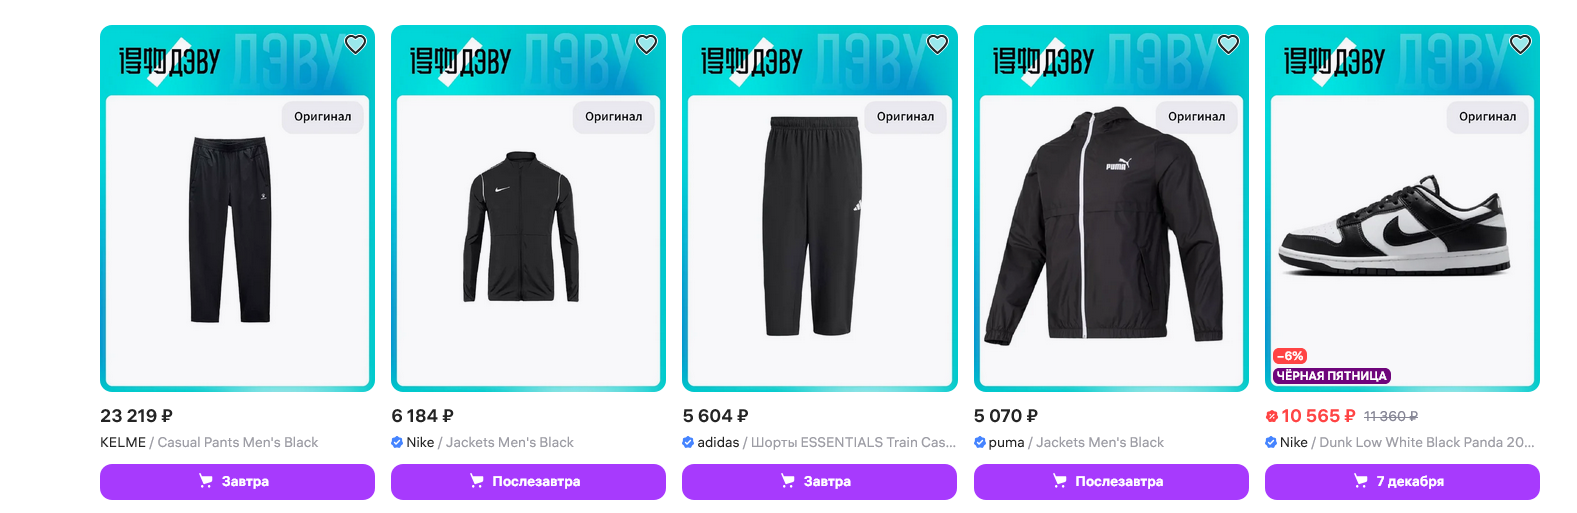The image size is (1577, 513).
Task: Add Nike Dunk to cart, 7 декабря button
Action: click(1402, 481)
